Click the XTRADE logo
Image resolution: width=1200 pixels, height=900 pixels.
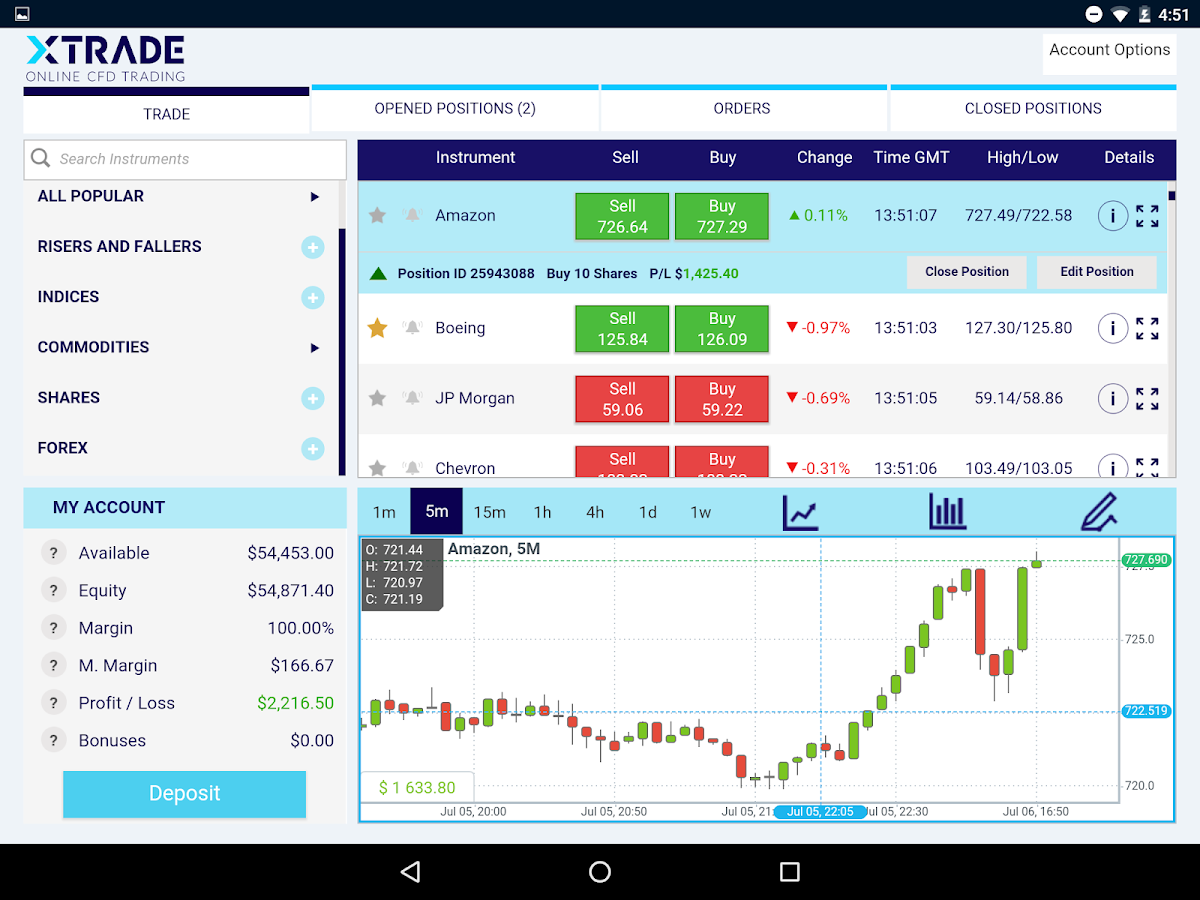(x=106, y=59)
